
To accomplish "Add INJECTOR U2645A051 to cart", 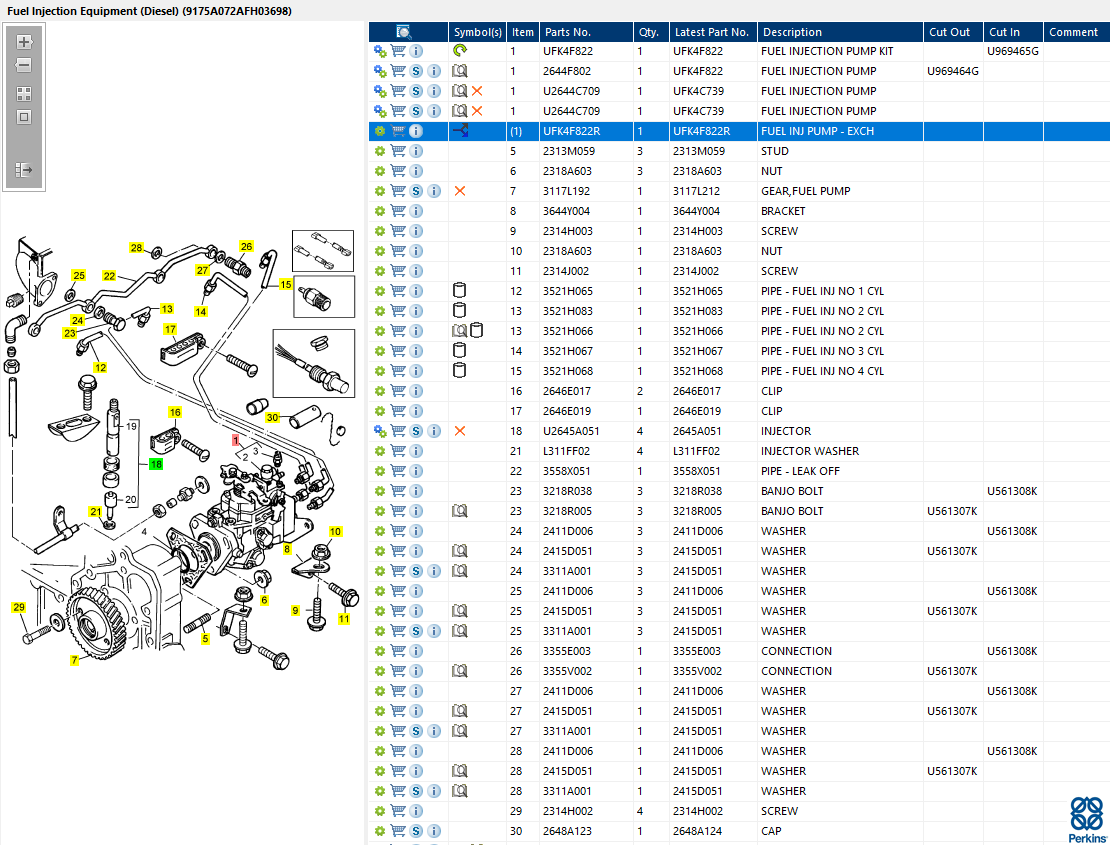I will tap(399, 431).
